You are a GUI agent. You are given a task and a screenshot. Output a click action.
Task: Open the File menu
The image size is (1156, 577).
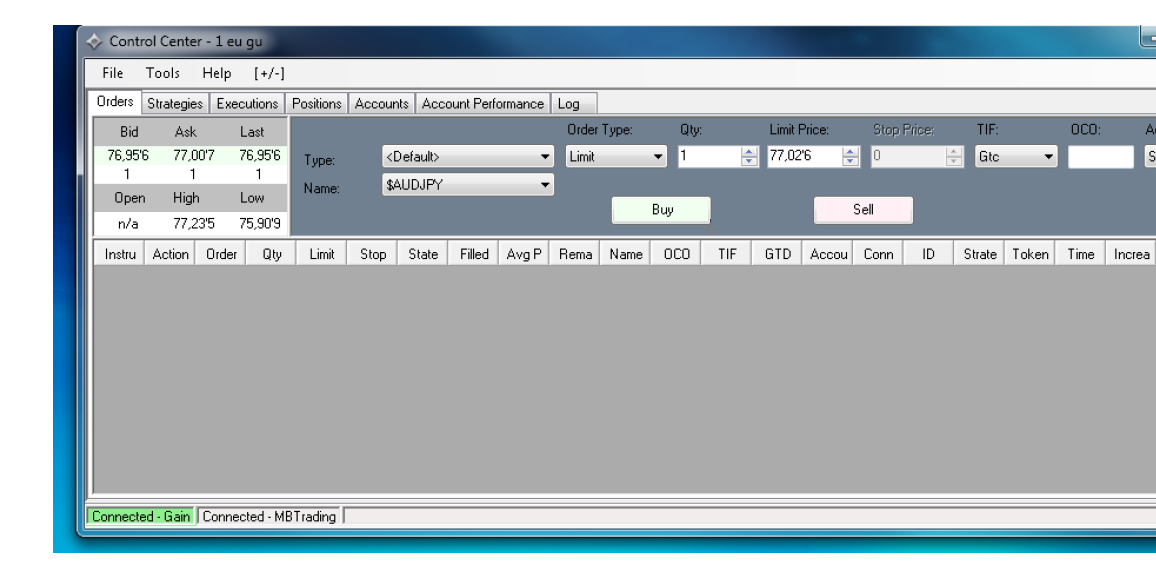click(113, 73)
